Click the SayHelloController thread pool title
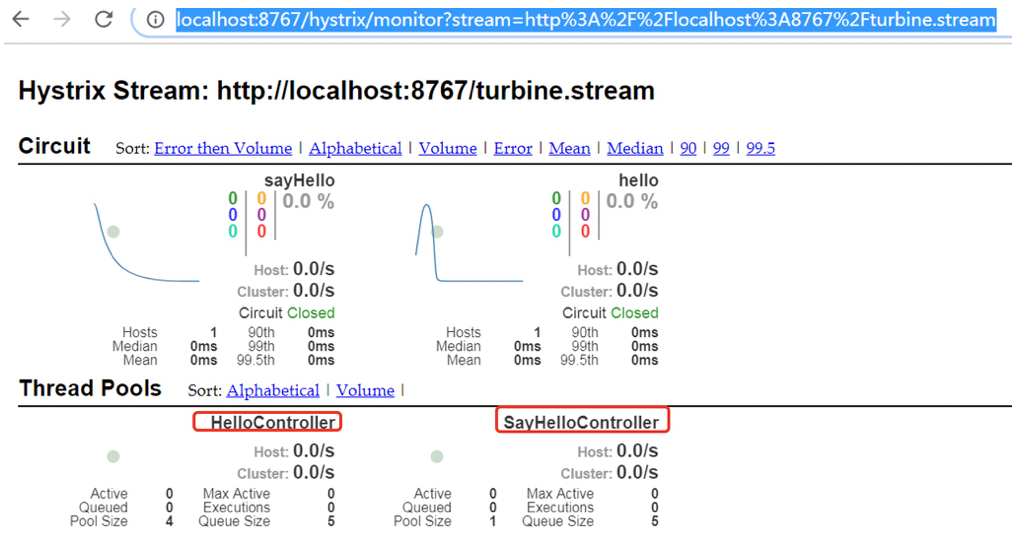Viewport: 1030px width, 538px height. pos(581,422)
